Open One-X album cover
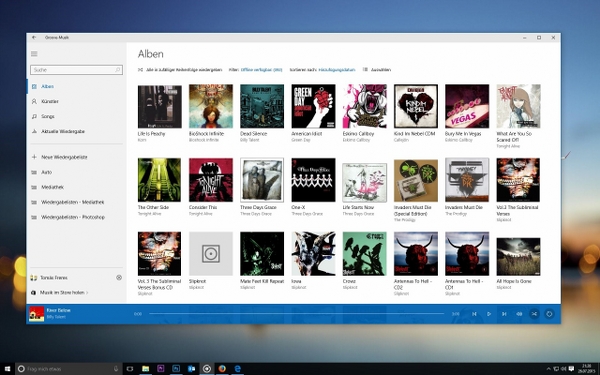Image resolution: width=600 pixels, height=375 pixels. 313,180
